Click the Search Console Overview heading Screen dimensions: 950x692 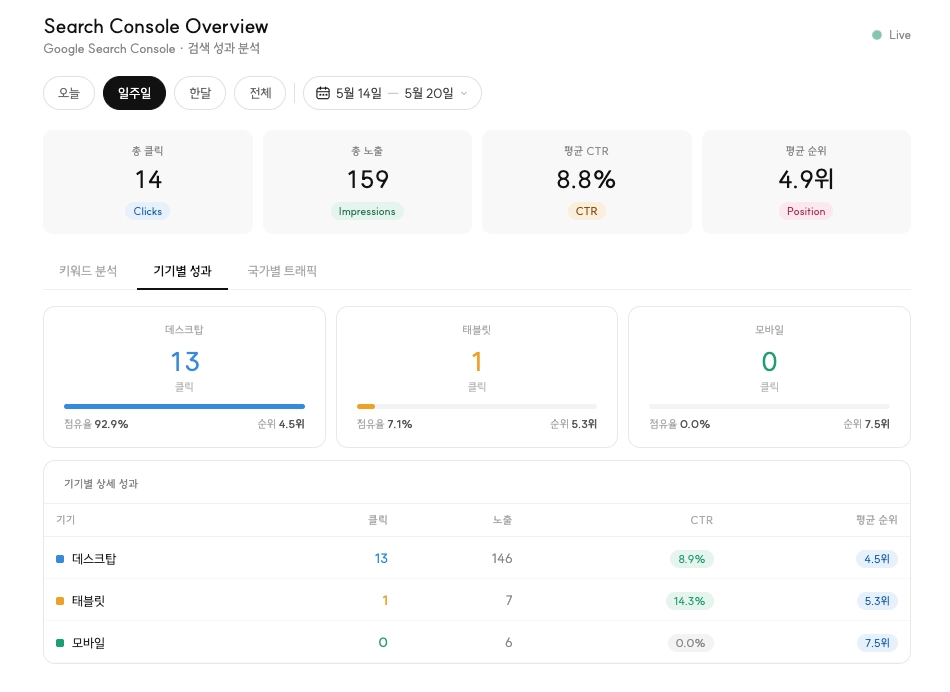coord(156,26)
